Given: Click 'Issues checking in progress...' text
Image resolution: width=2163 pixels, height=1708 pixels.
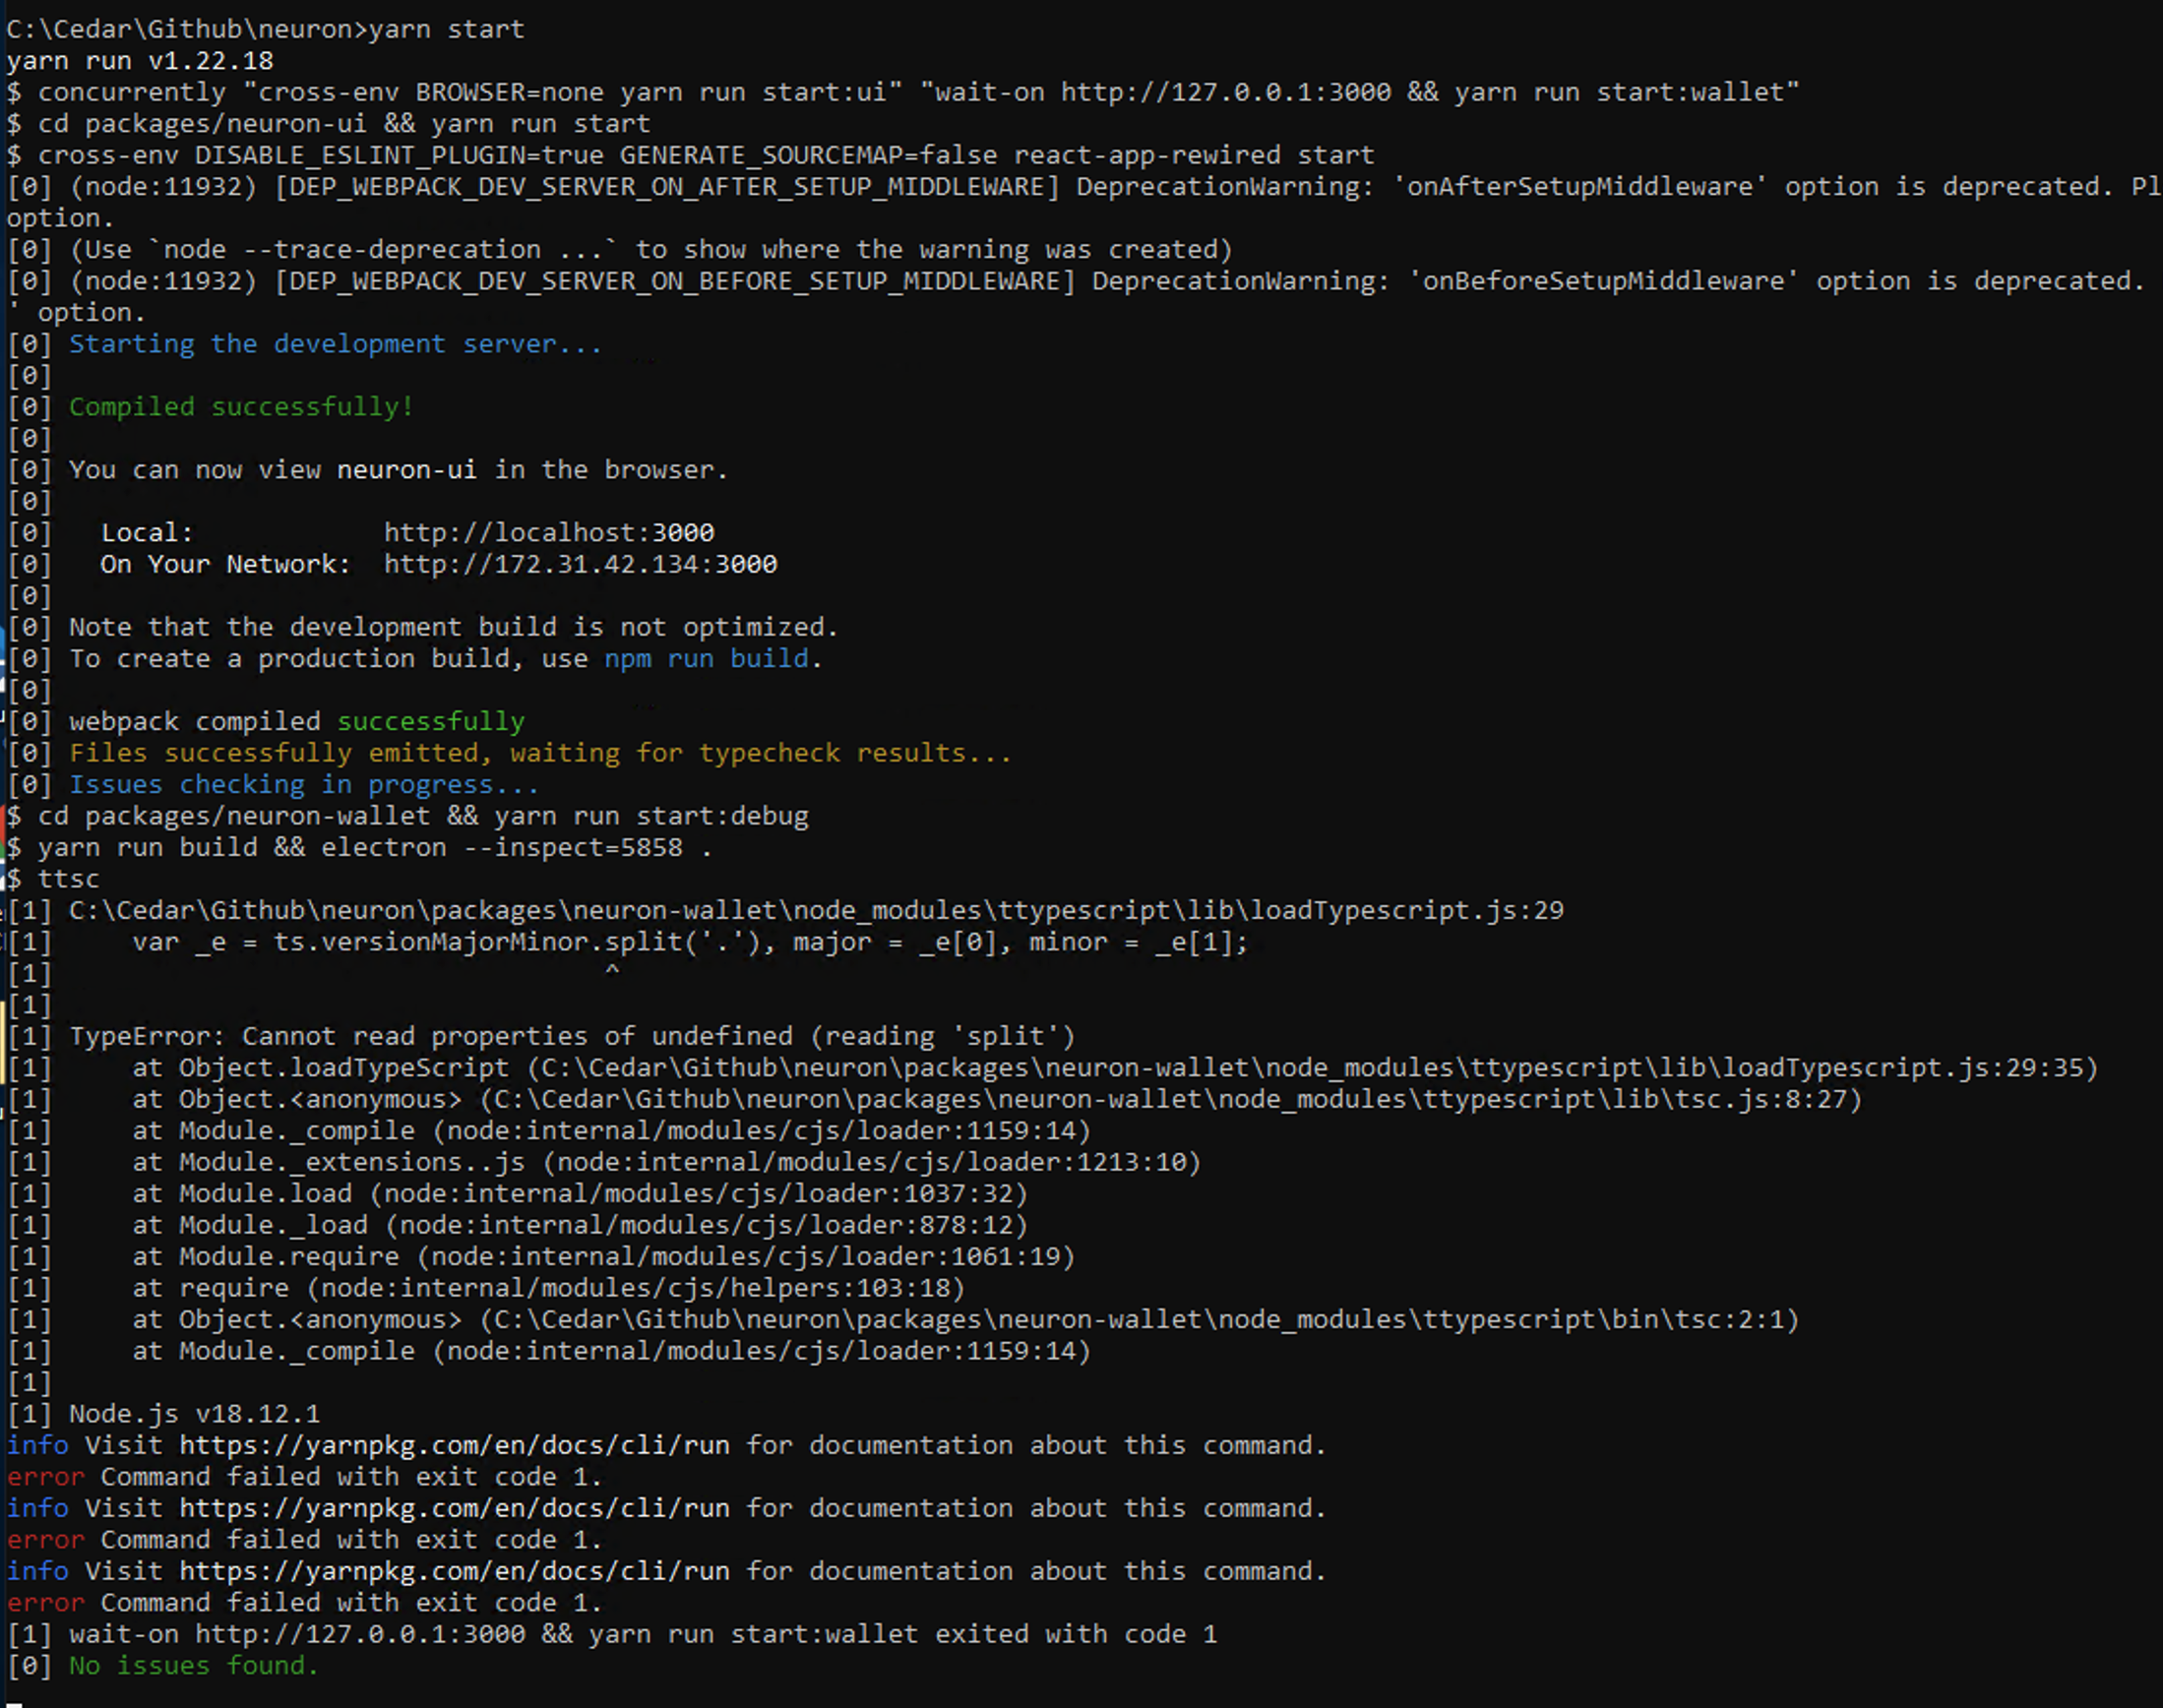Looking at the screenshot, I should point(304,784).
